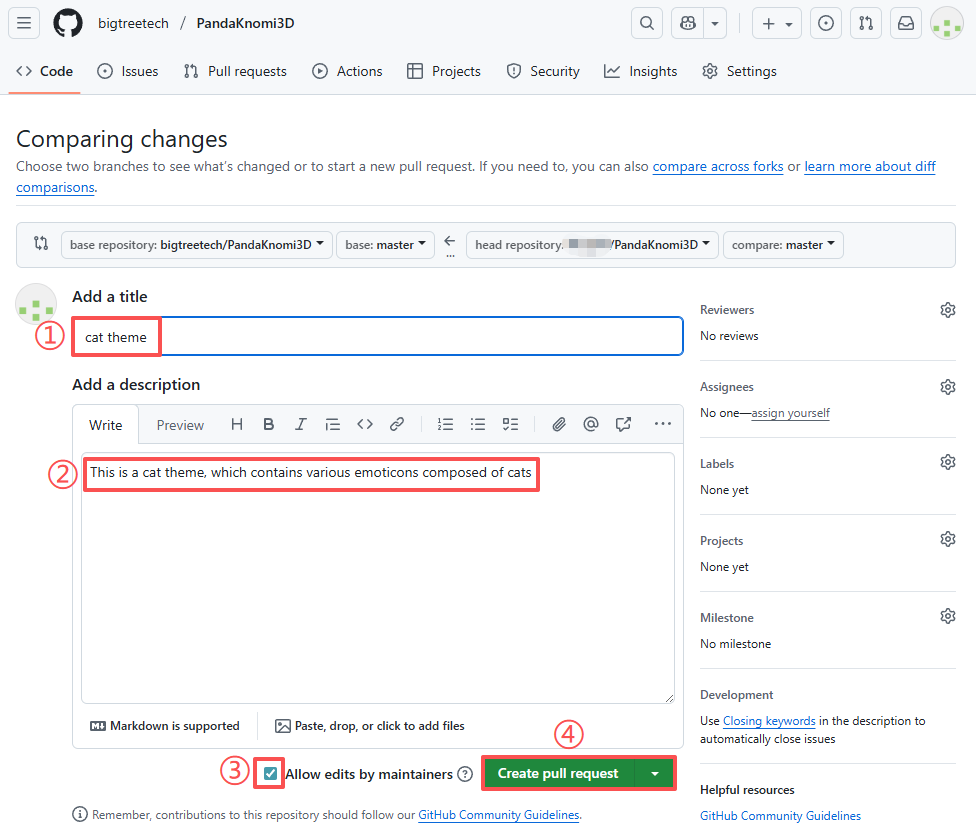Image resolution: width=976 pixels, height=831 pixels.
Task: Expand the Create pull request arrow menu
Action: pyautogui.click(x=655, y=773)
